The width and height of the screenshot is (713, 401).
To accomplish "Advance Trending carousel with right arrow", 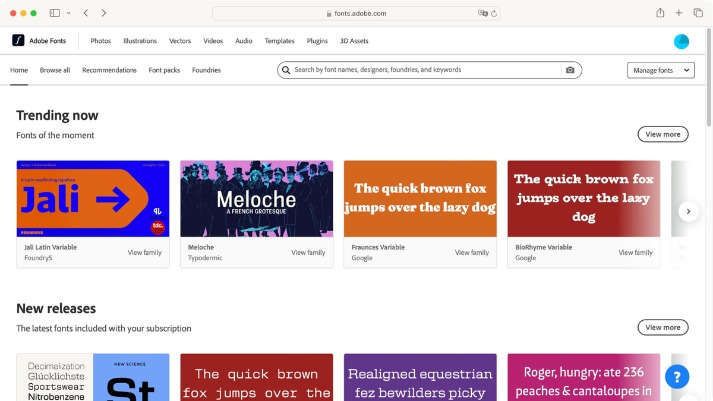I will tap(688, 211).
